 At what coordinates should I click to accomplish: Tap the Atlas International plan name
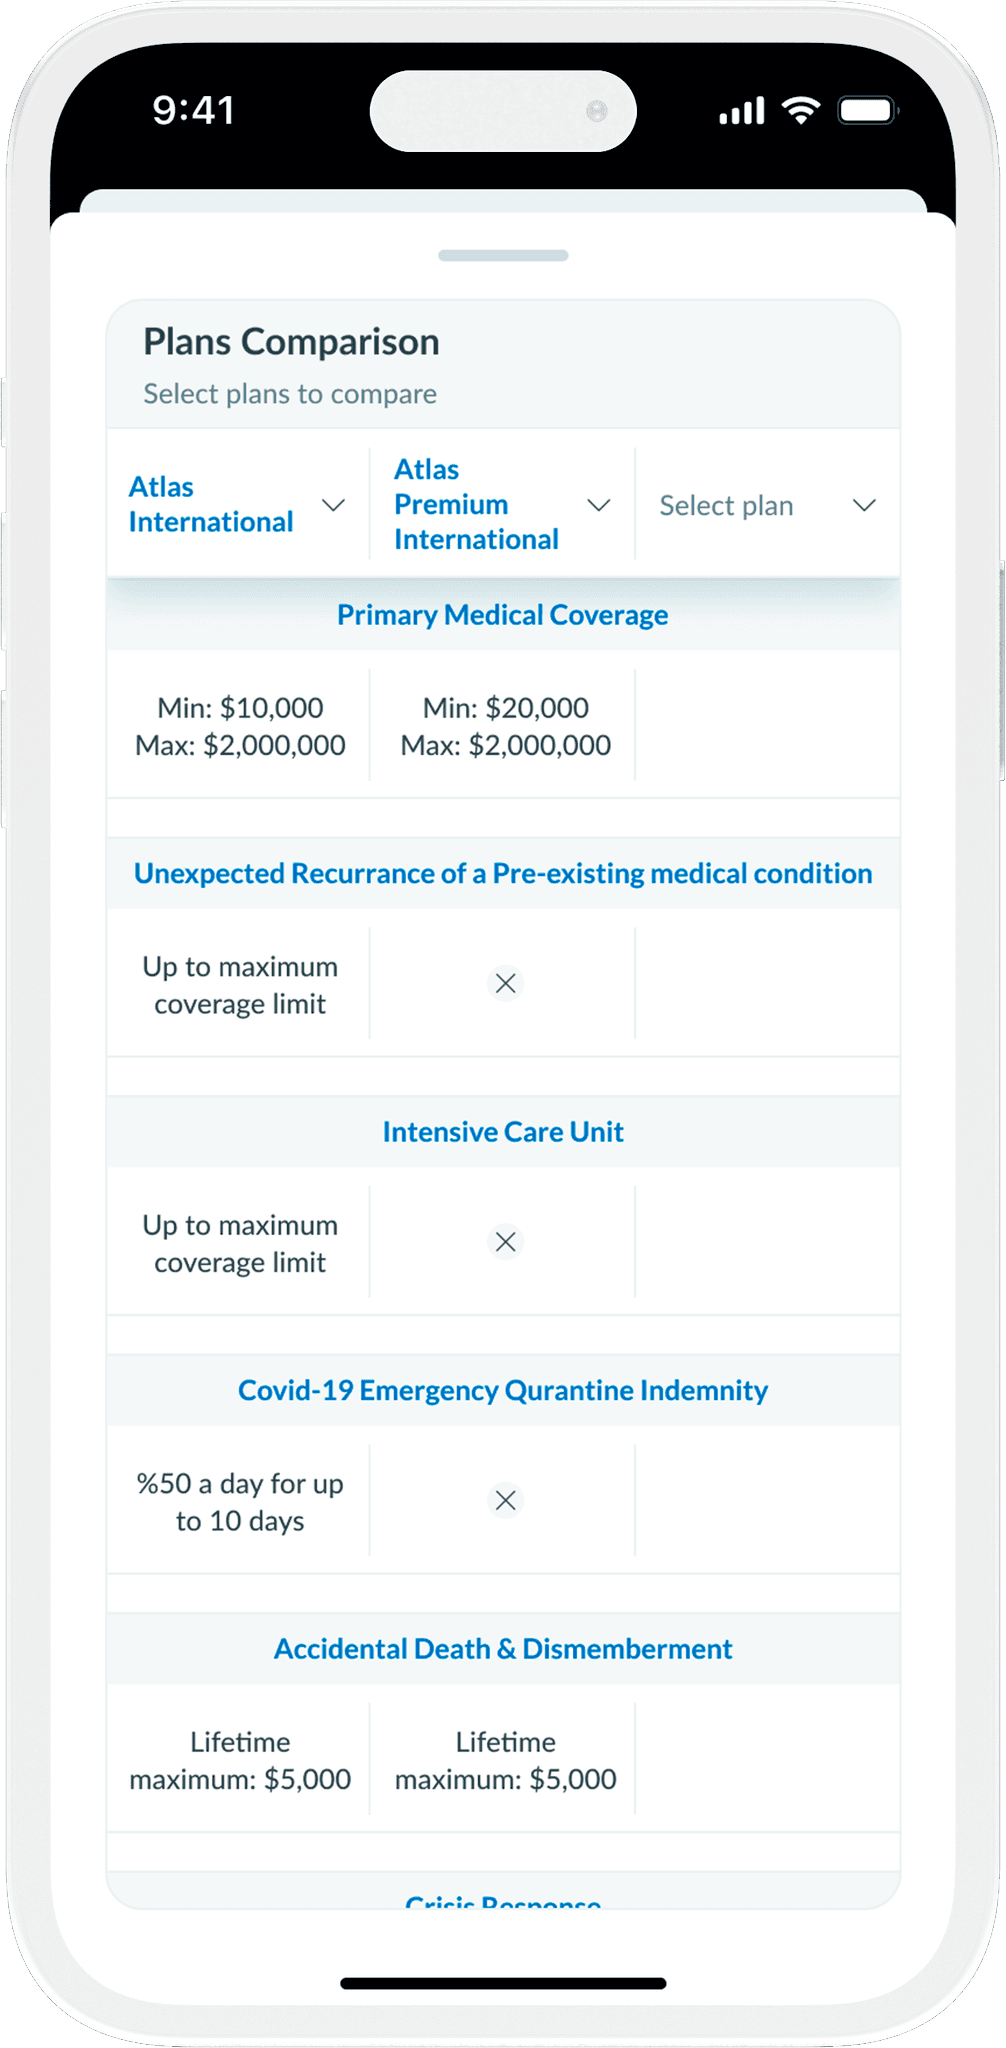coord(211,505)
